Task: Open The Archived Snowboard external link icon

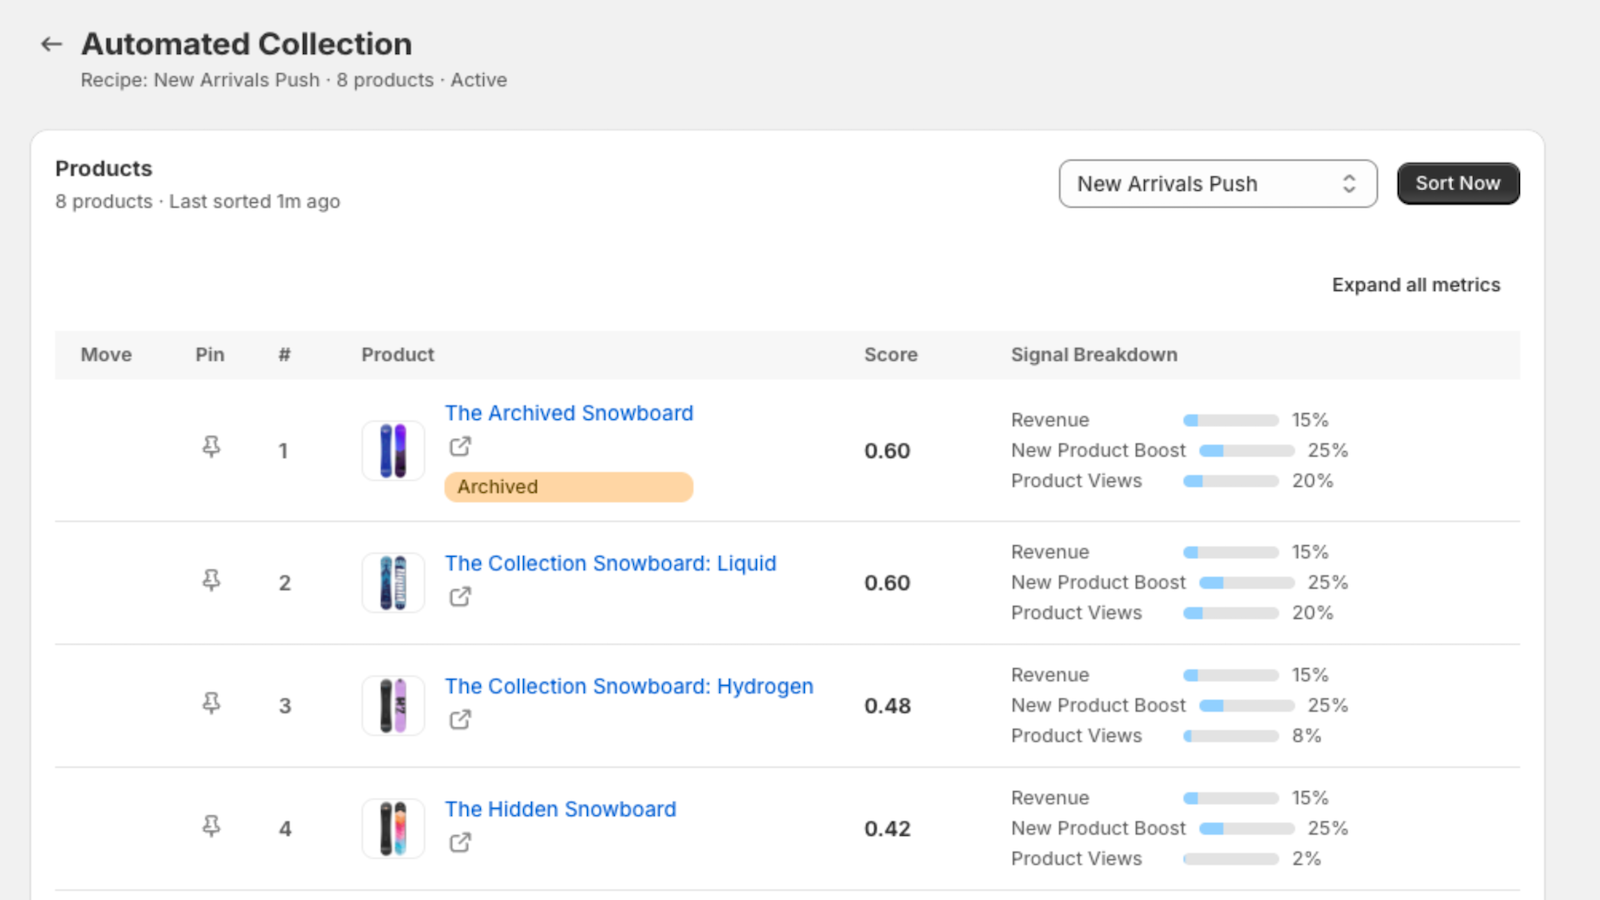Action: (460, 447)
